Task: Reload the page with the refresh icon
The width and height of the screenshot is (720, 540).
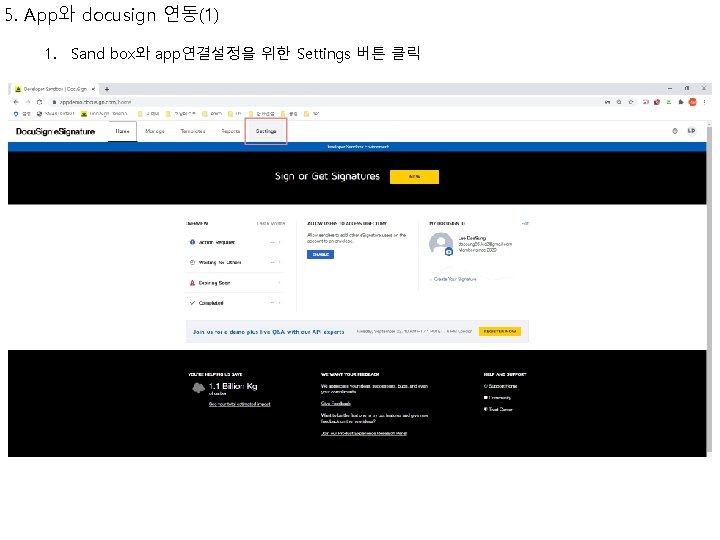Action: tap(39, 102)
